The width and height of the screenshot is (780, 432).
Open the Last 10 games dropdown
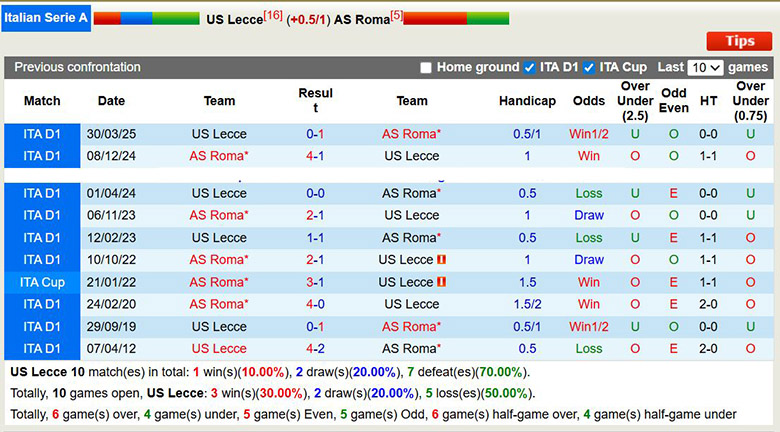pos(705,68)
